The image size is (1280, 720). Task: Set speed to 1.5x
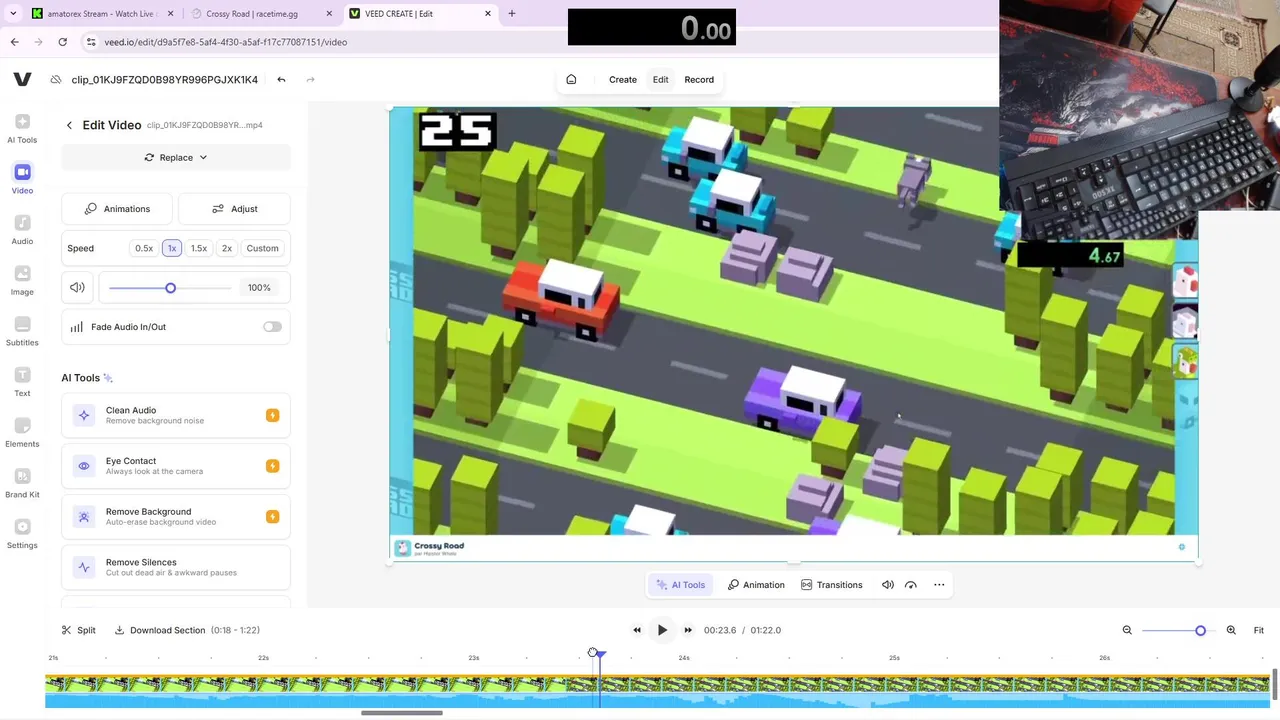199,248
